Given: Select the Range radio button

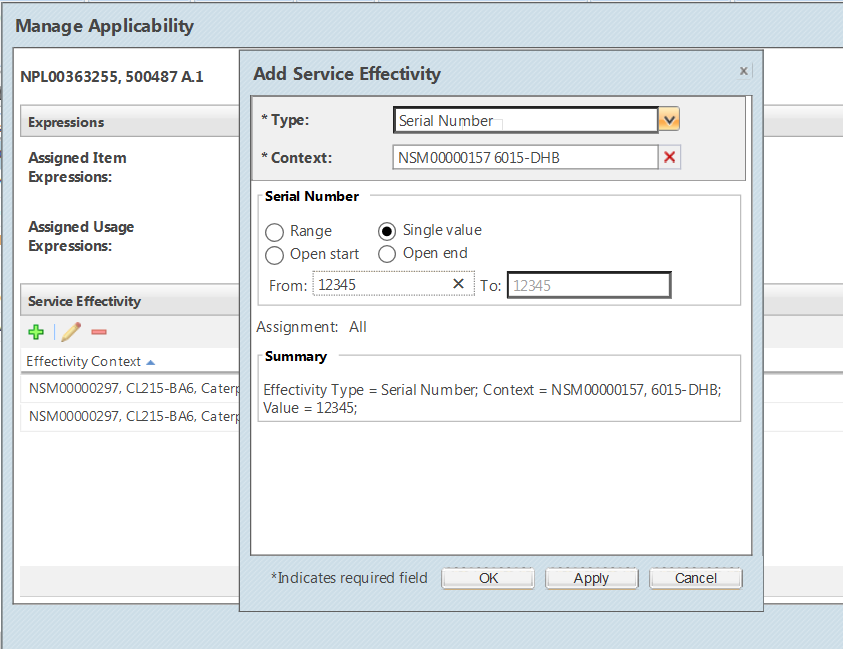Looking at the screenshot, I should point(275,231).
